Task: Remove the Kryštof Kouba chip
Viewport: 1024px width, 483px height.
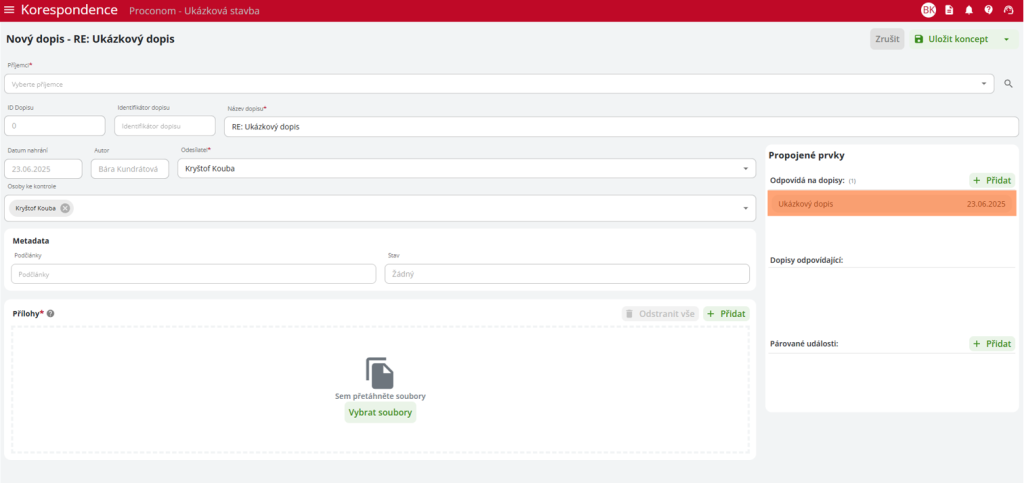Action: pos(65,208)
